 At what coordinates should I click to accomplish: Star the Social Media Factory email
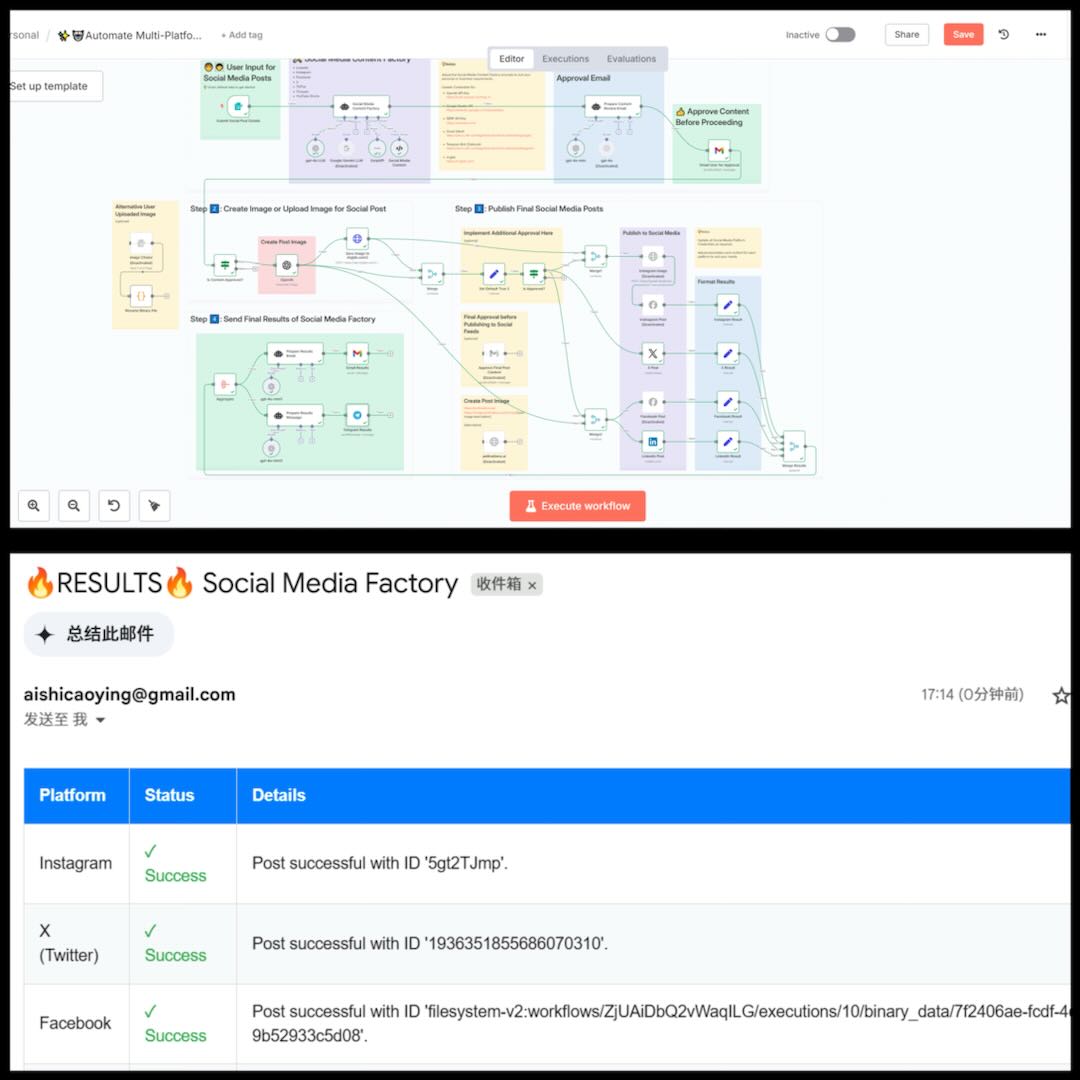click(1061, 695)
